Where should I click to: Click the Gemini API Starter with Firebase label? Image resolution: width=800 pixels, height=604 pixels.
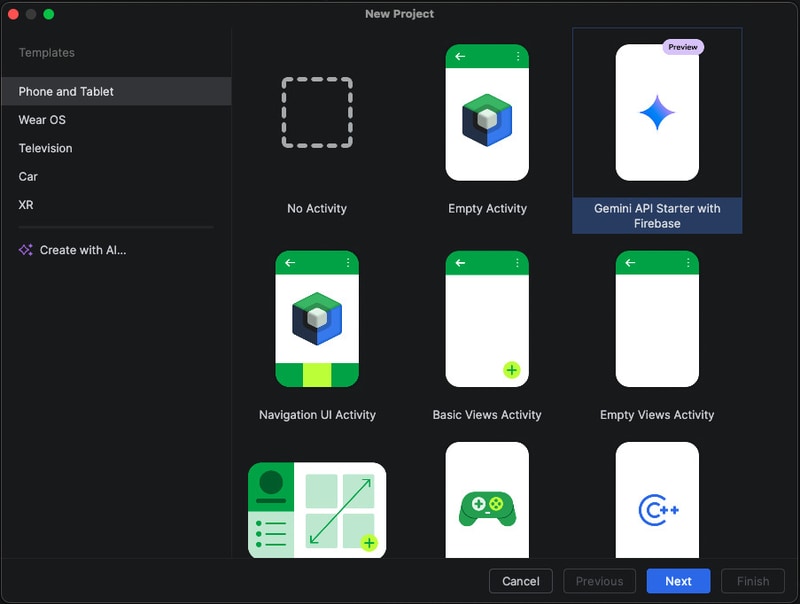pos(657,216)
